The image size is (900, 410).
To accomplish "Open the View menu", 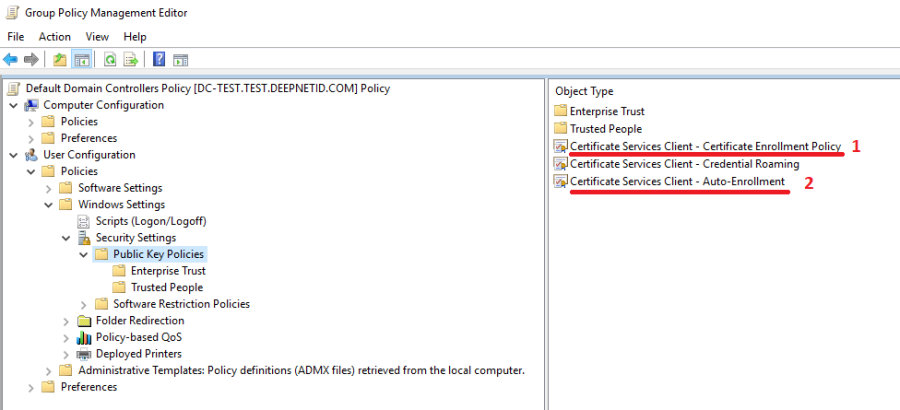I will pyautogui.click(x=97, y=36).
